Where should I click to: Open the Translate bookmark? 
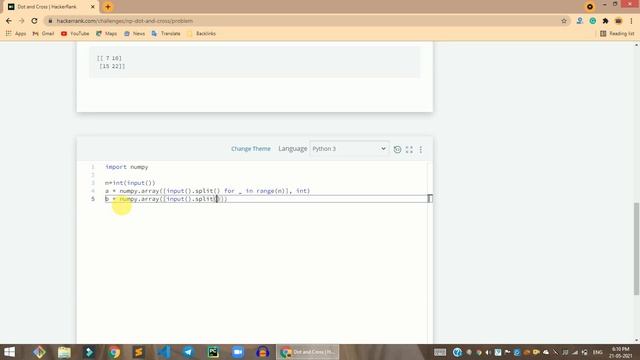click(166, 33)
